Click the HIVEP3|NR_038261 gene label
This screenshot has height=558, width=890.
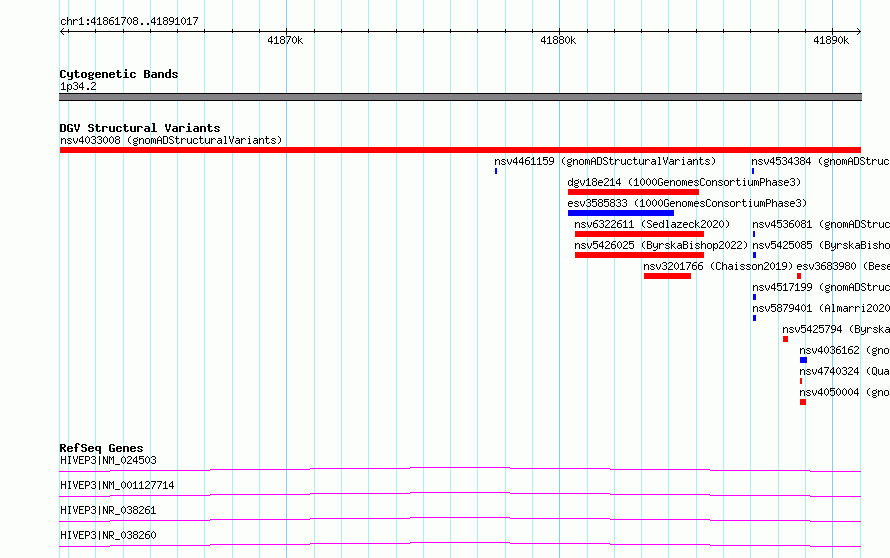(108, 510)
